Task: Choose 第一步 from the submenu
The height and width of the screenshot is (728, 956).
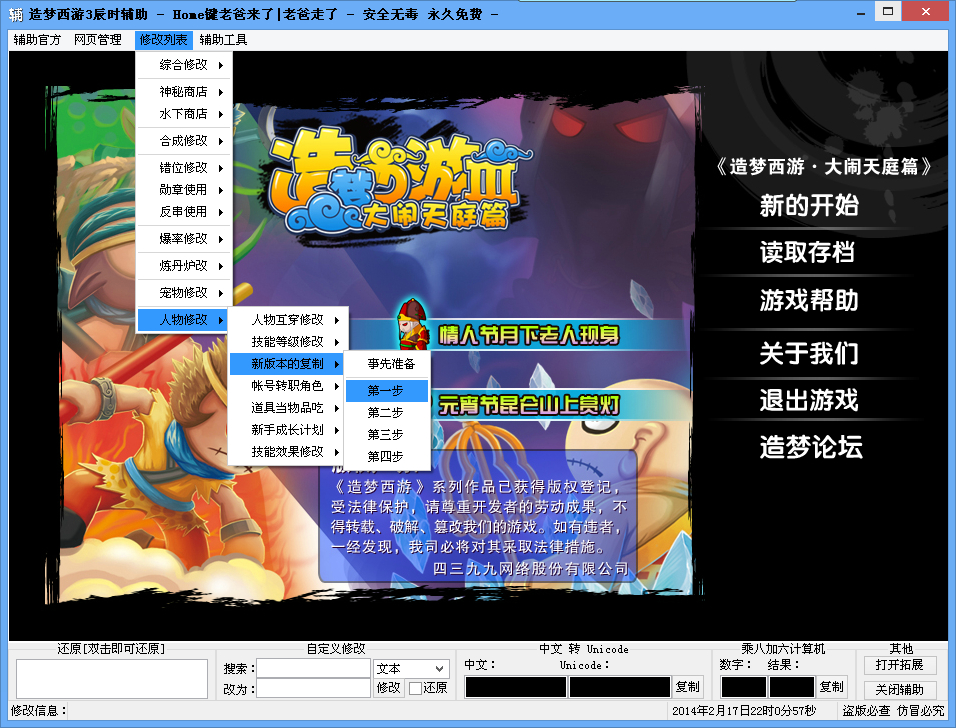Action: point(387,391)
